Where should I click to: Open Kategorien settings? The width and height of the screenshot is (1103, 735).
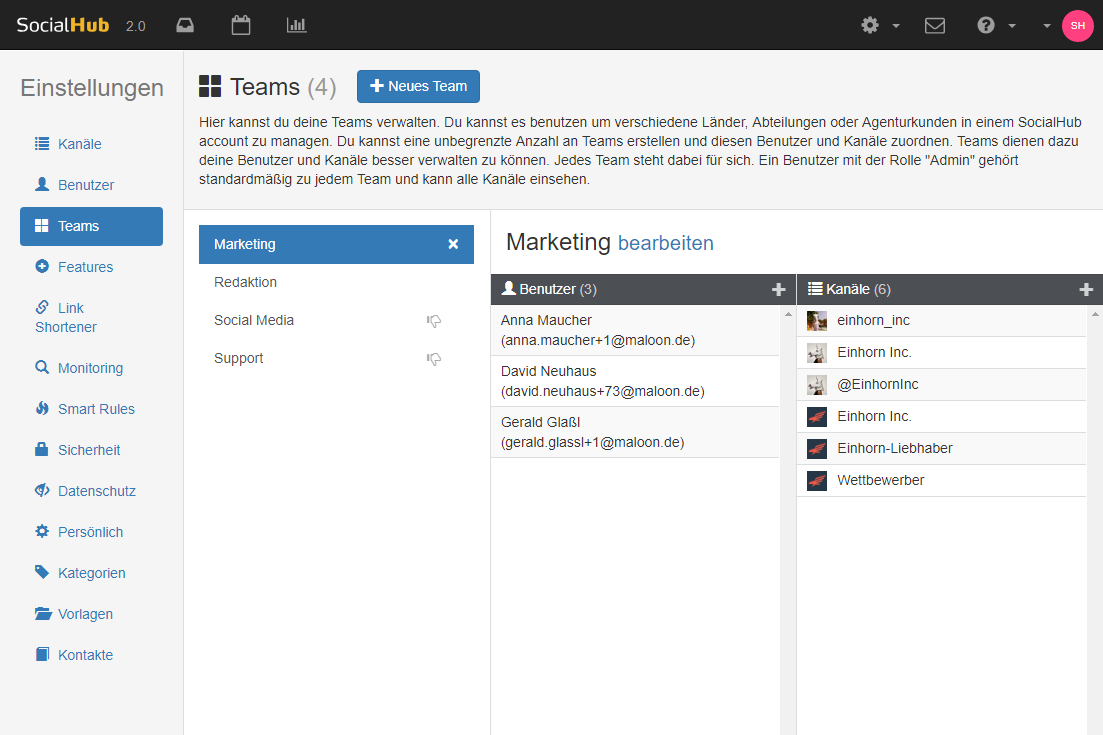pyautogui.click(x=91, y=573)
